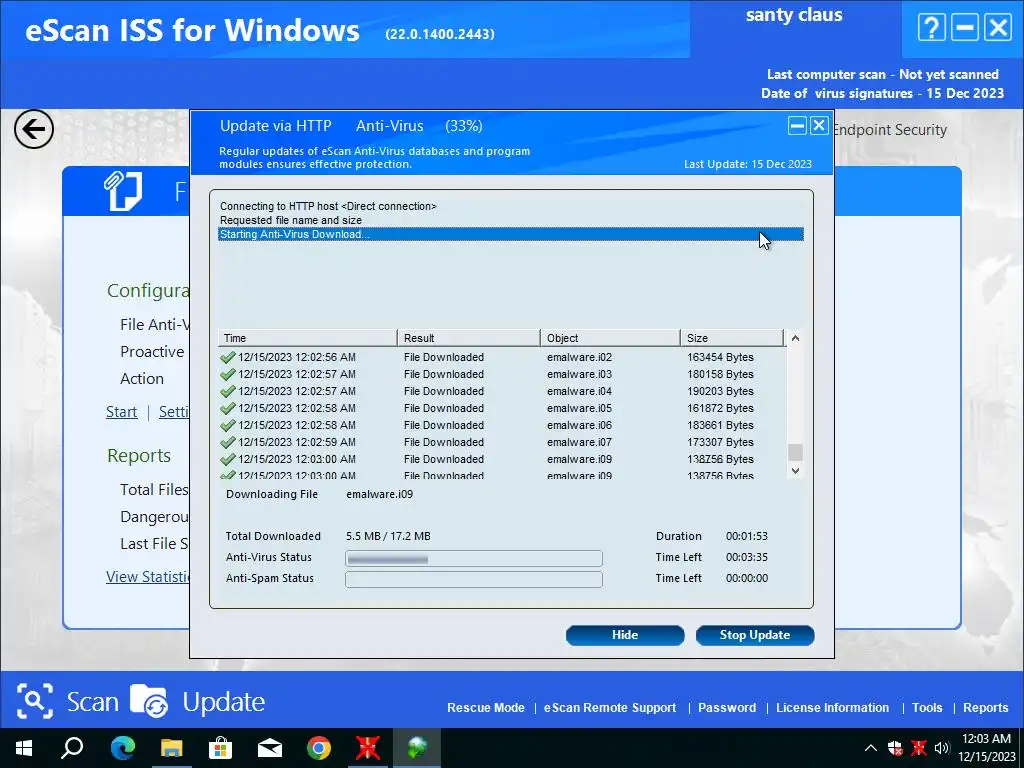Click red eScan tray icon

click(x=918, y=748)
